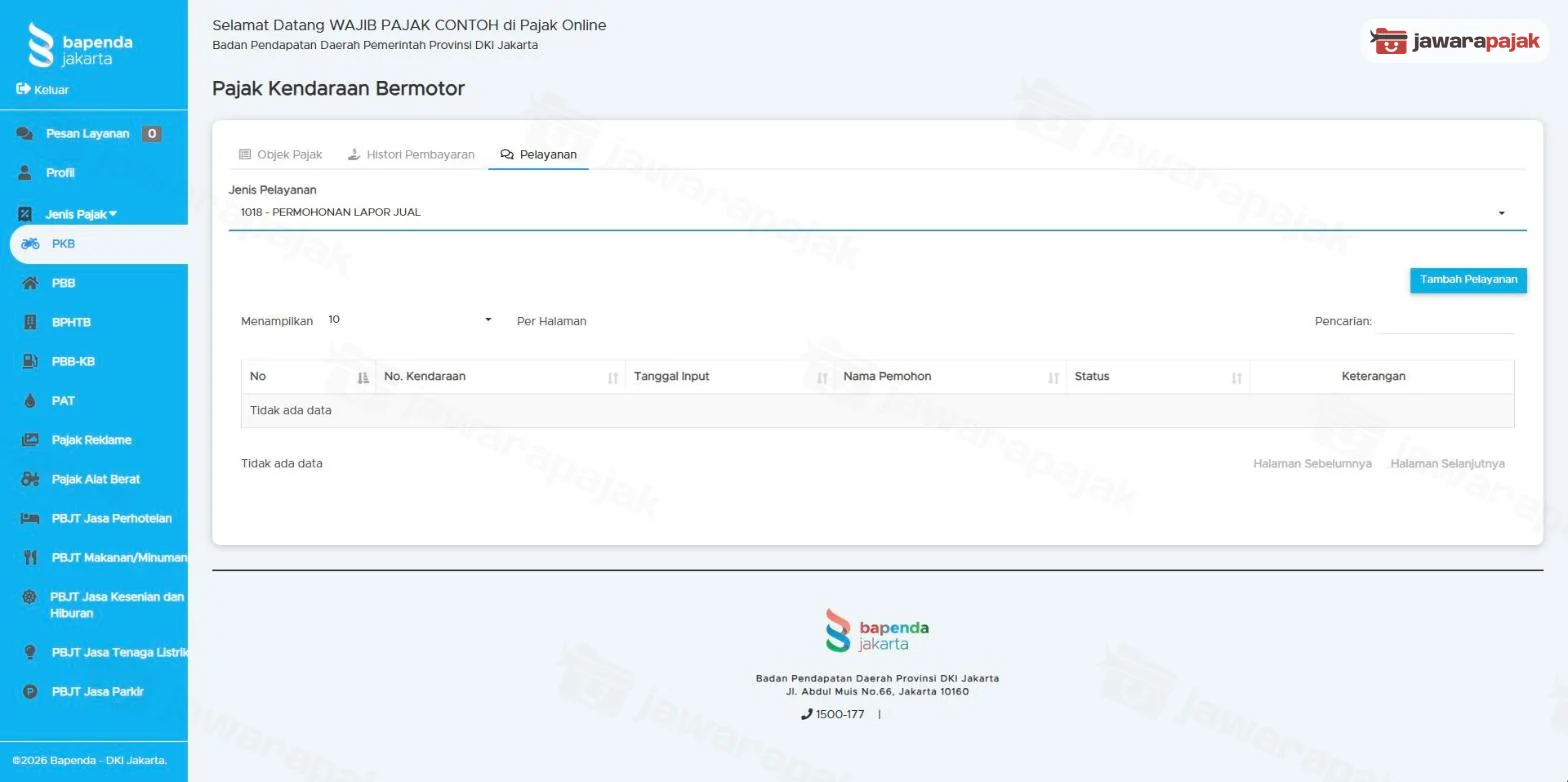Select the PBJT Jasa Perhotelan bed icon
Viewport: 1568px width, 782px height.
tap(30, 518)
